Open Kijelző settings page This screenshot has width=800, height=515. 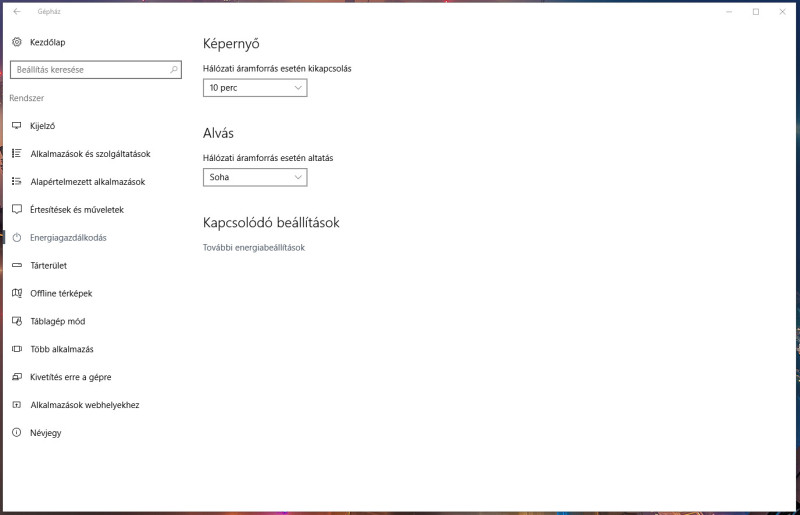[42, 126]
